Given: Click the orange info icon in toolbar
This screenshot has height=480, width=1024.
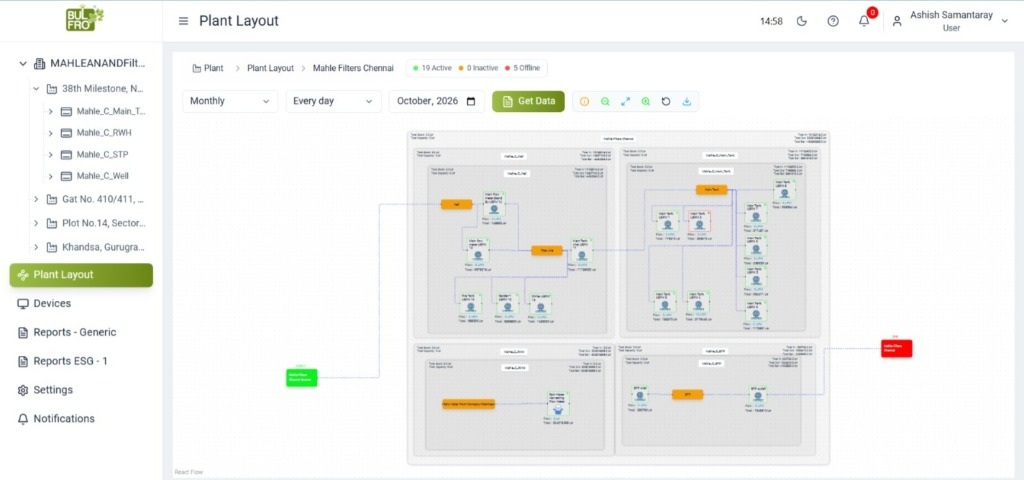Looking at the screenshot, I should (584, 102).
